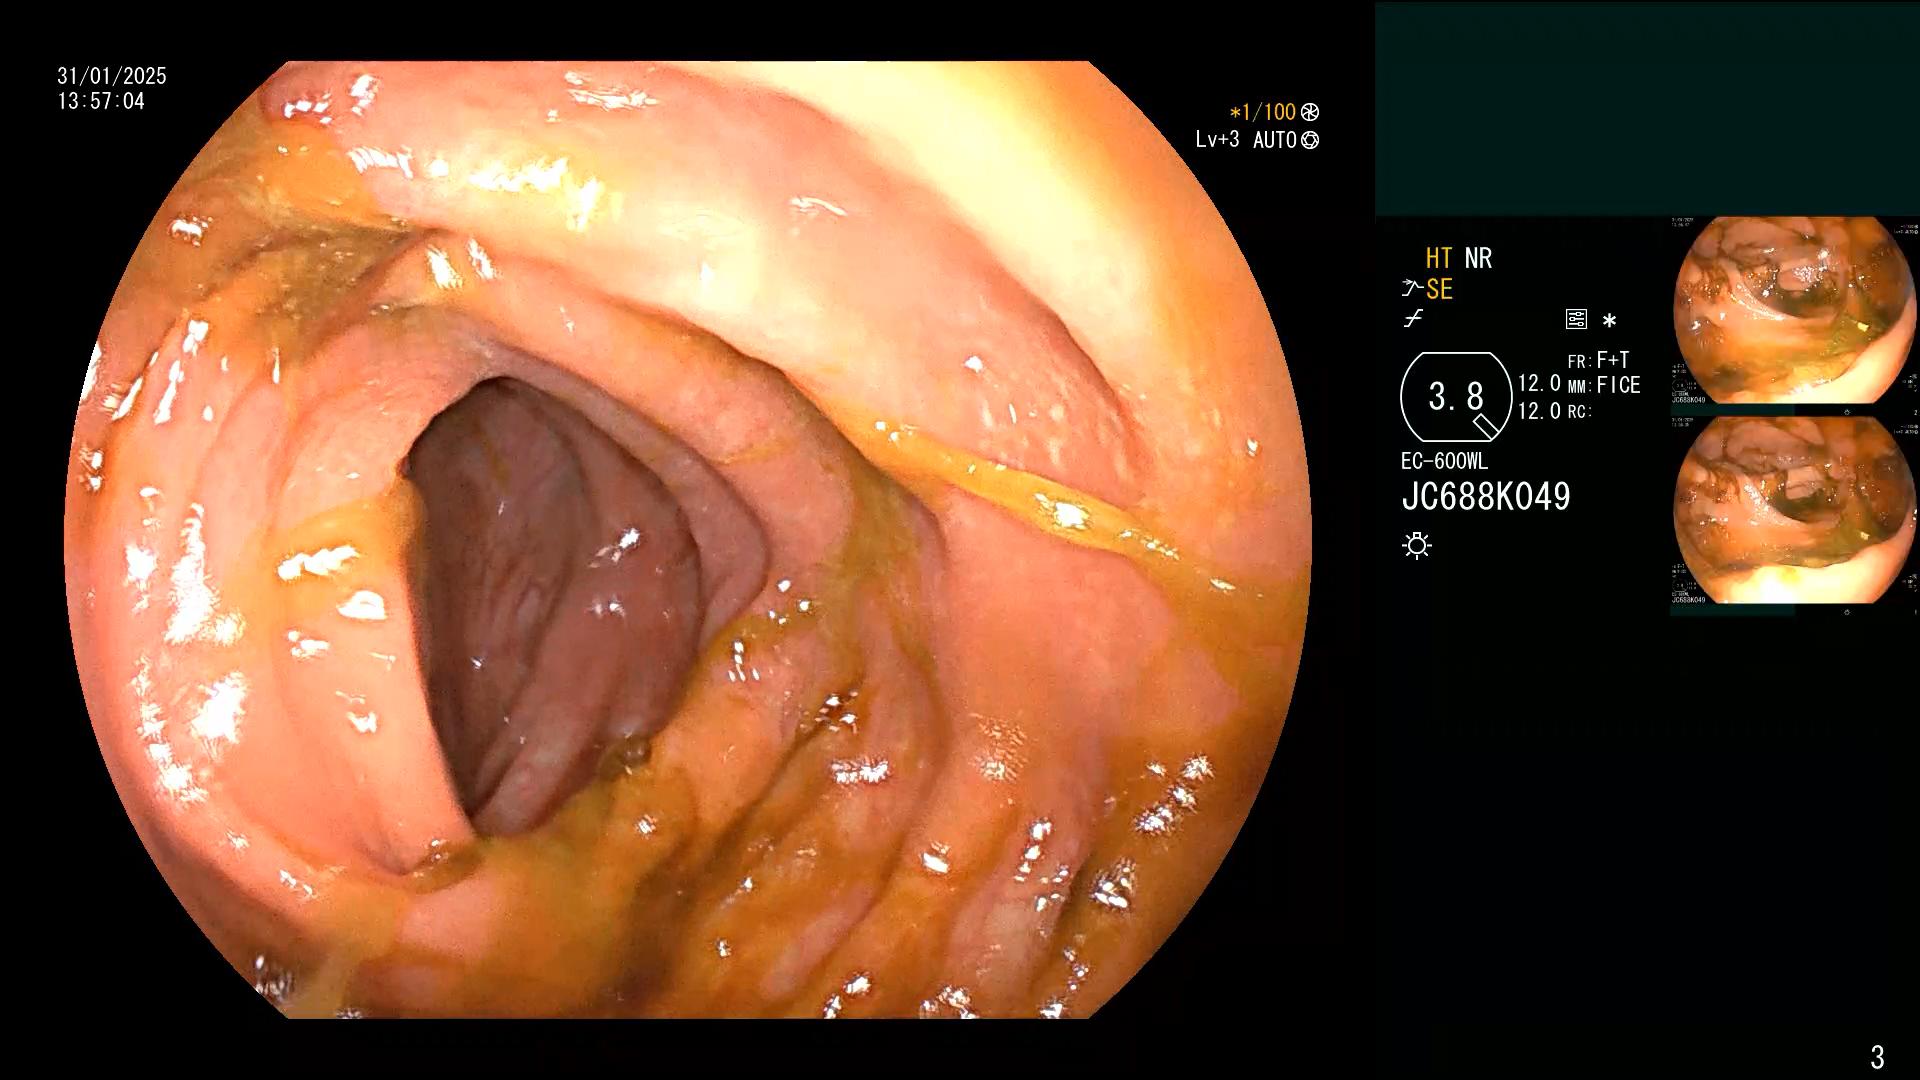Image resolution: width=1920 pixels, height=1080 pixels.
Task: Click the date 31/01/2025
Action: pyautogui.click(x=112, y=76)
